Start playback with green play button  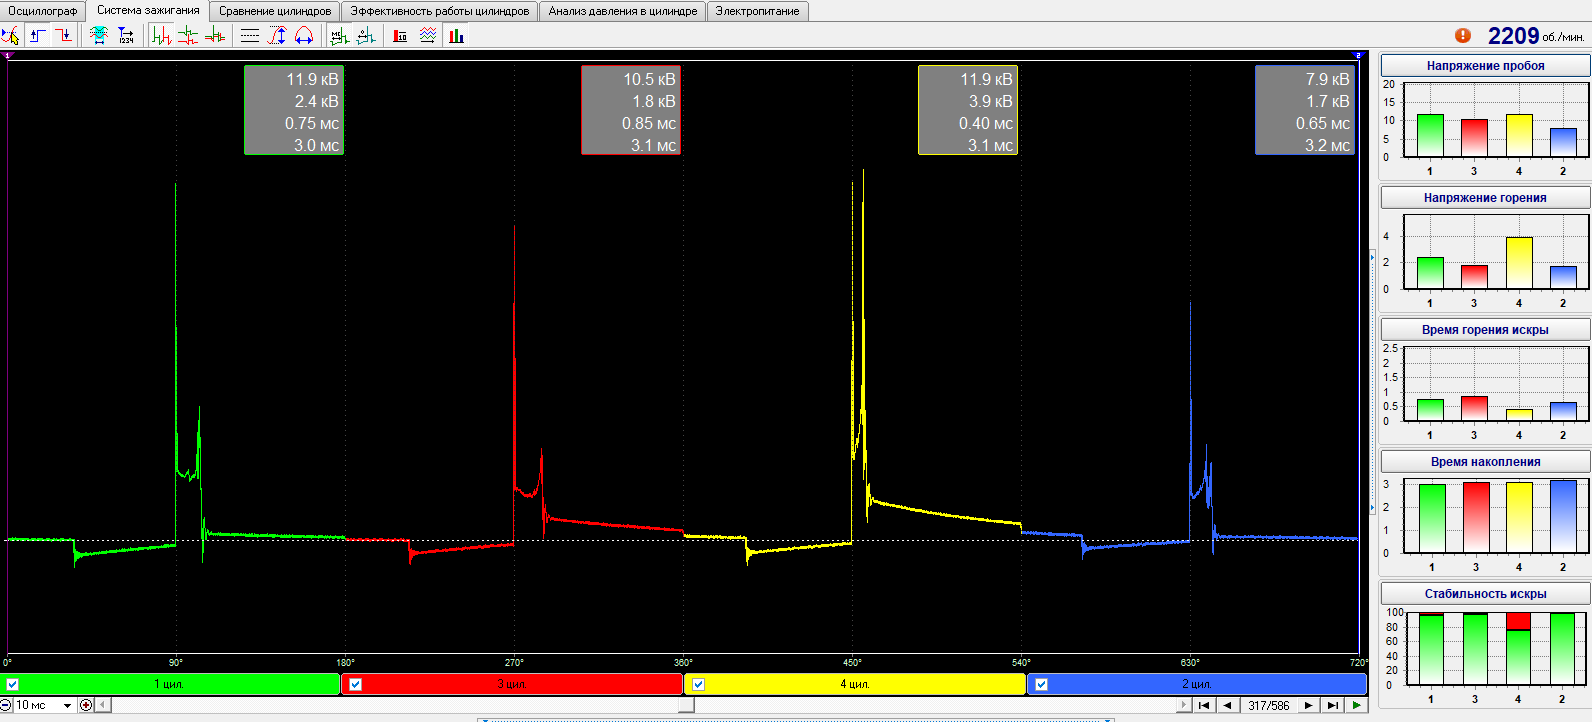click(1356, 705)
